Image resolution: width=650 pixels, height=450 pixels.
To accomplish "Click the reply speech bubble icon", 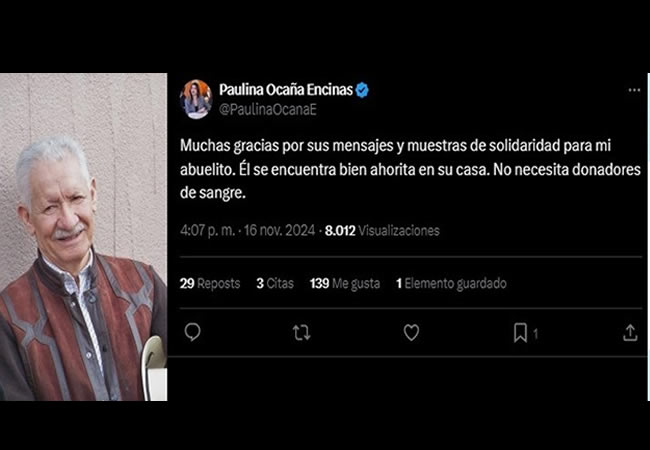I will pyautogui.click(x=192, y=332).
